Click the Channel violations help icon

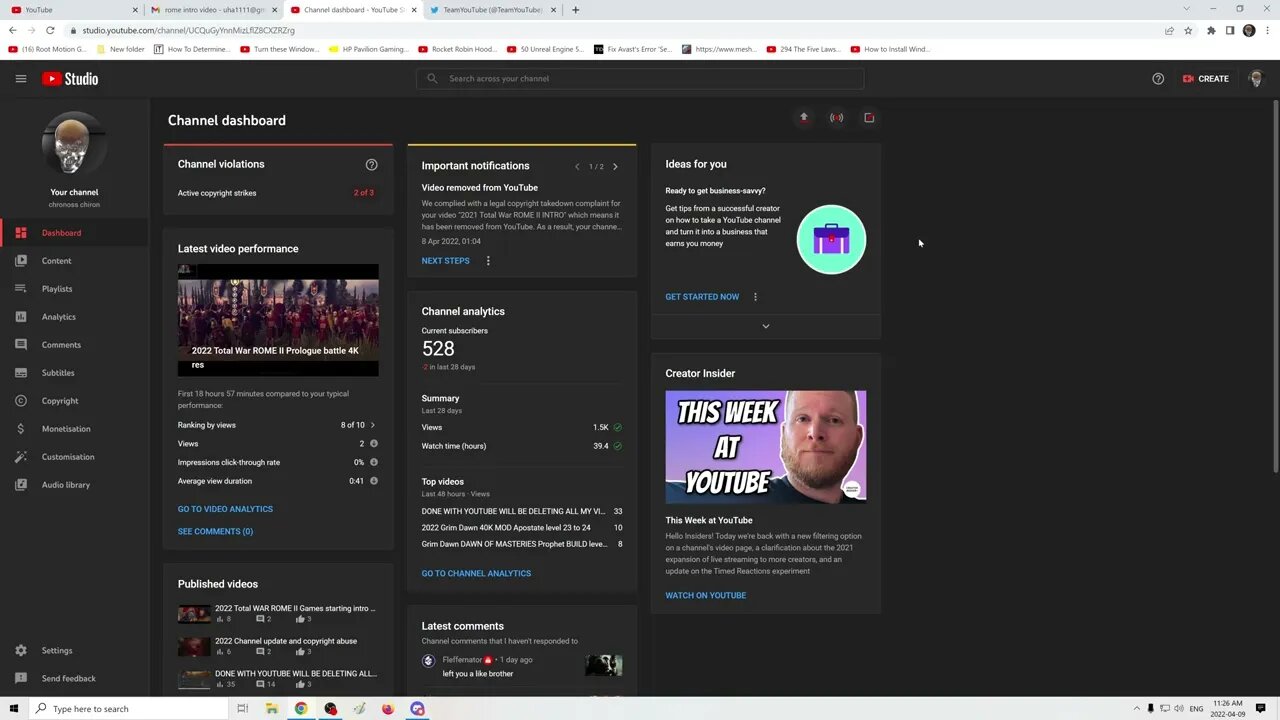371,165
